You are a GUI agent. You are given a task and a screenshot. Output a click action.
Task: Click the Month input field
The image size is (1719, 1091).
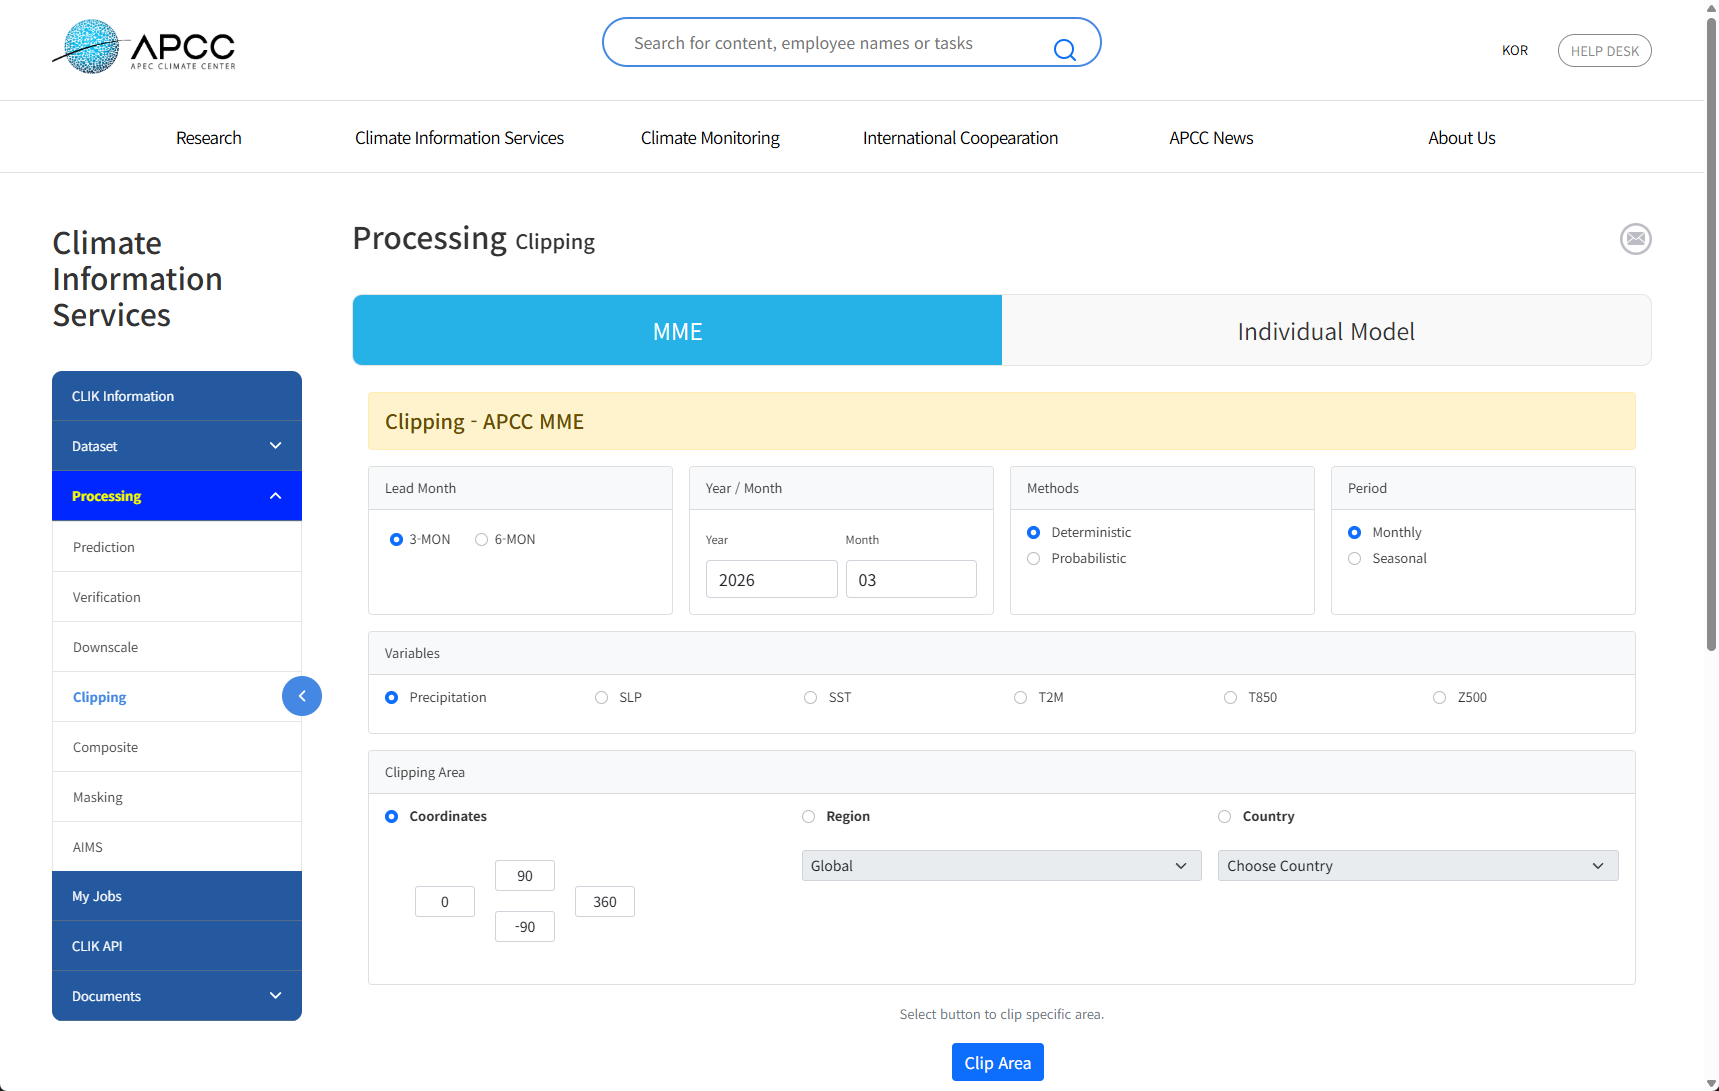911,579
